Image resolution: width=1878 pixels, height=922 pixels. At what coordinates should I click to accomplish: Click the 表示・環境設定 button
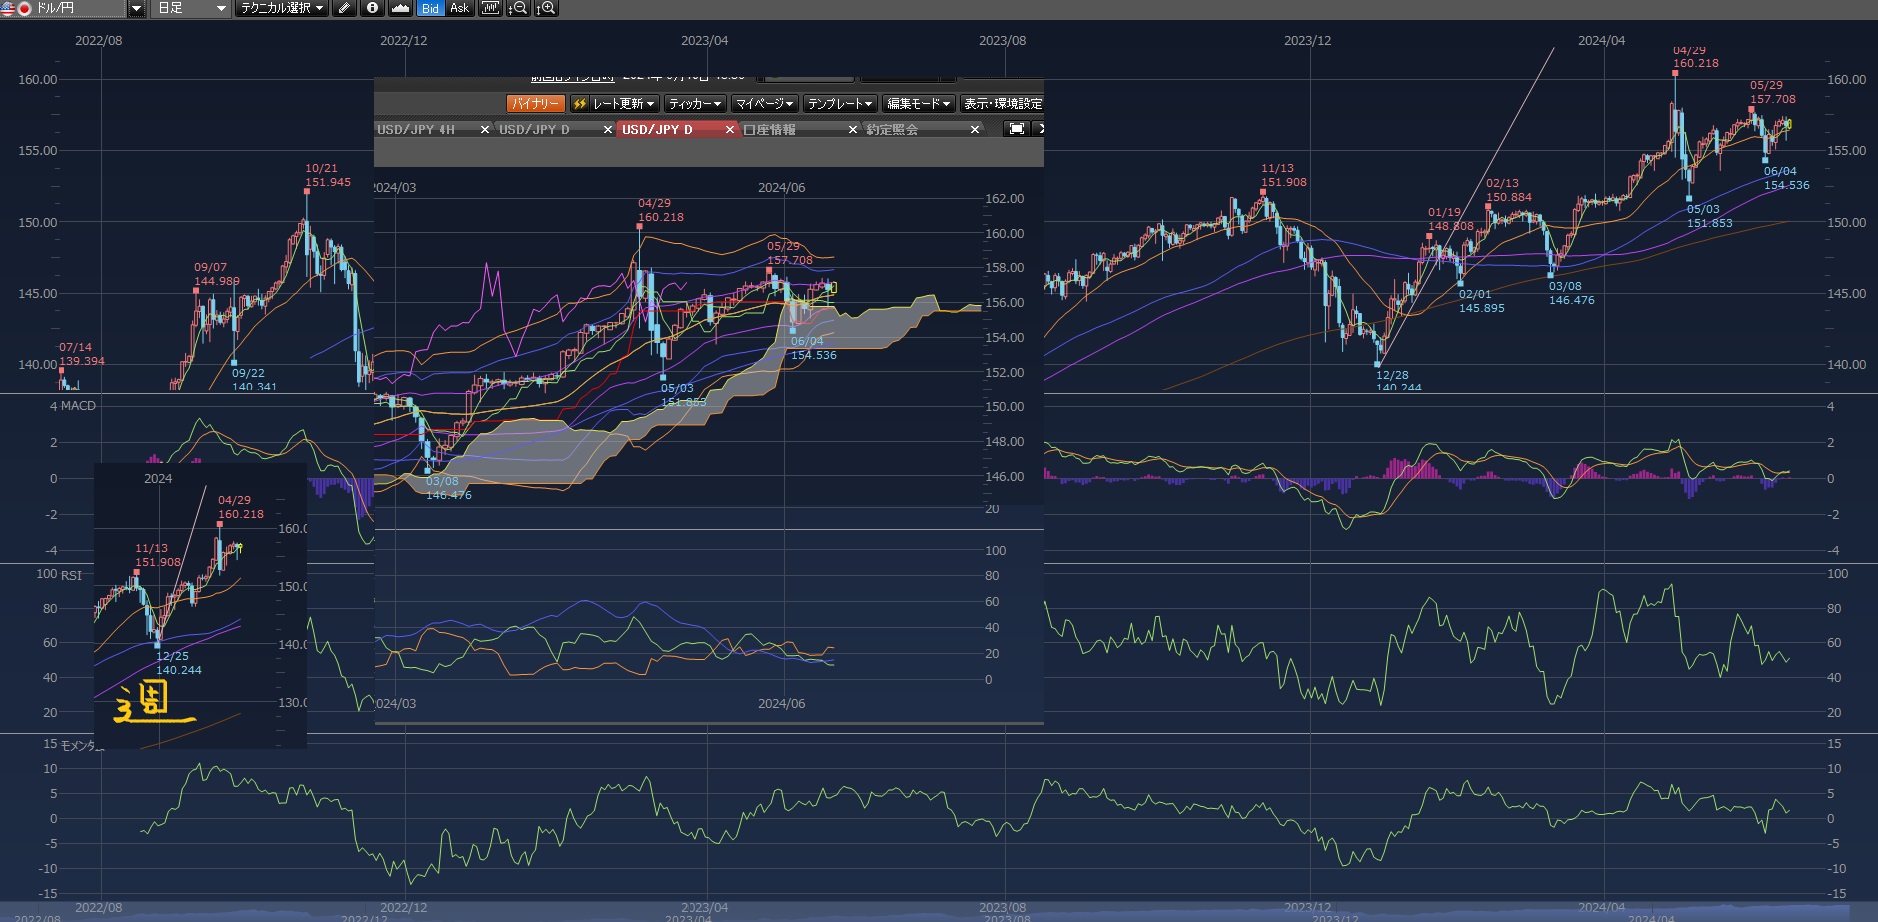pos(1002,104)
